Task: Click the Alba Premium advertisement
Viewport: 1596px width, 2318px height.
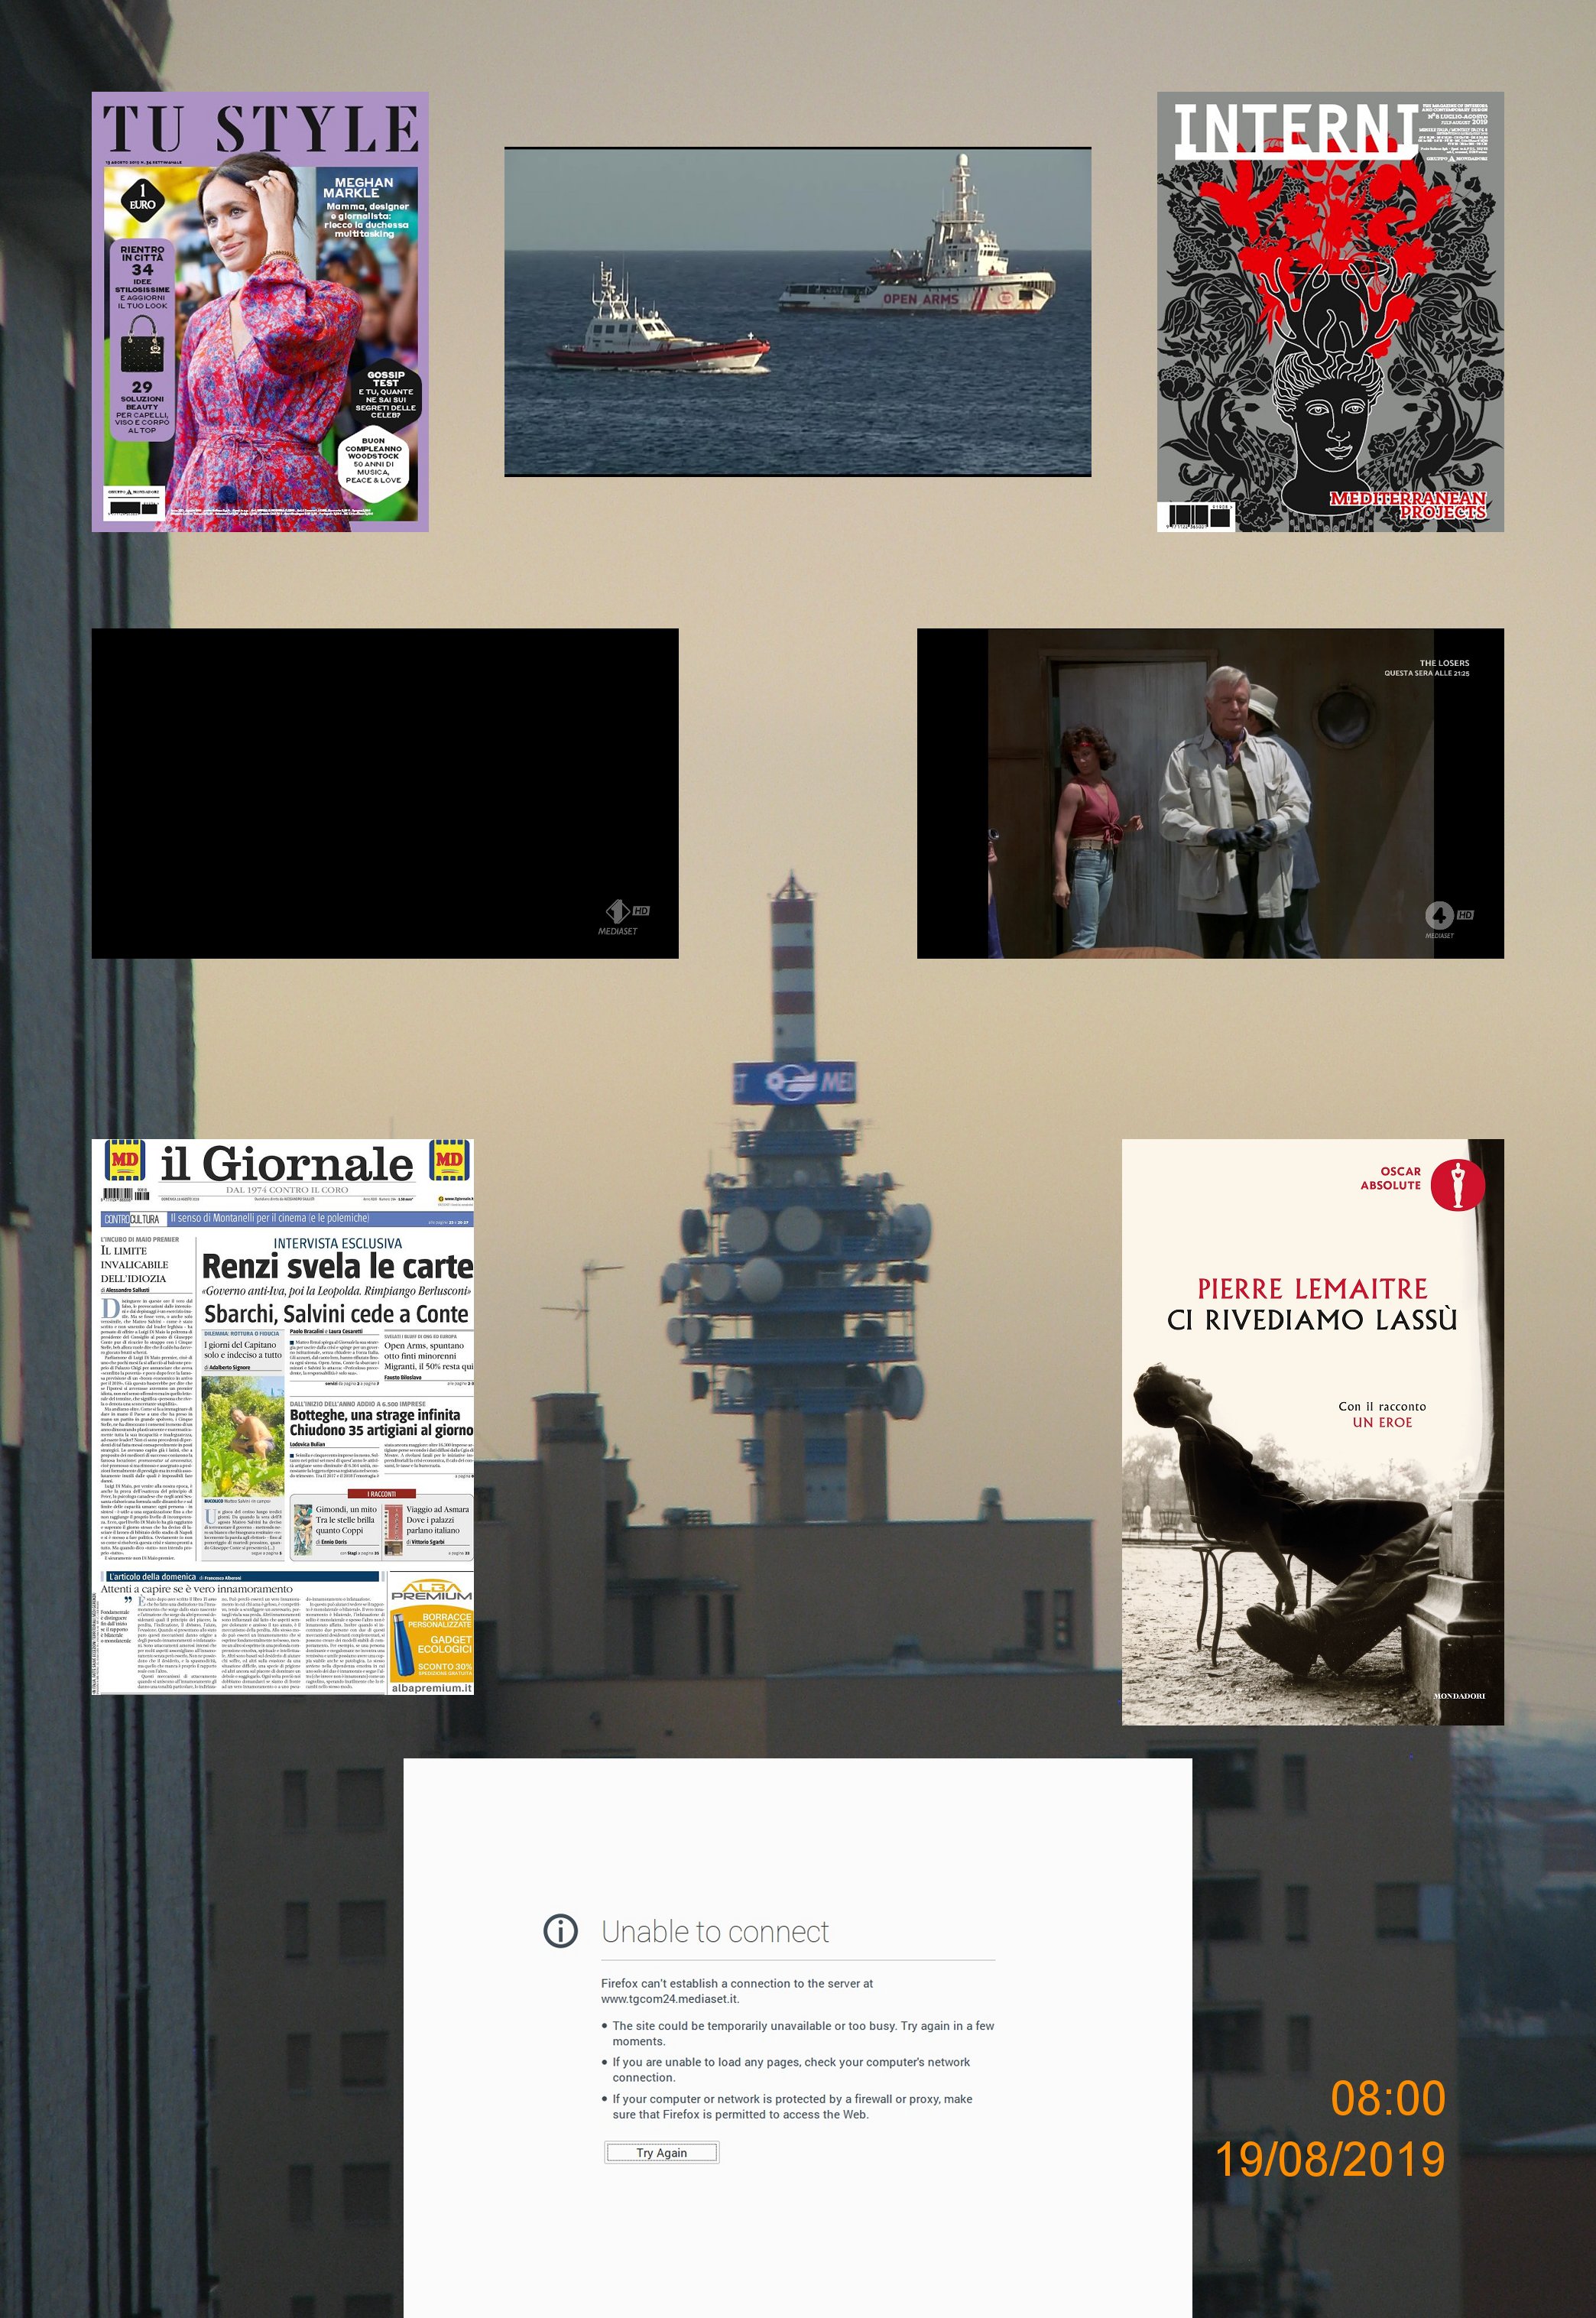Action: (430, 1632)
